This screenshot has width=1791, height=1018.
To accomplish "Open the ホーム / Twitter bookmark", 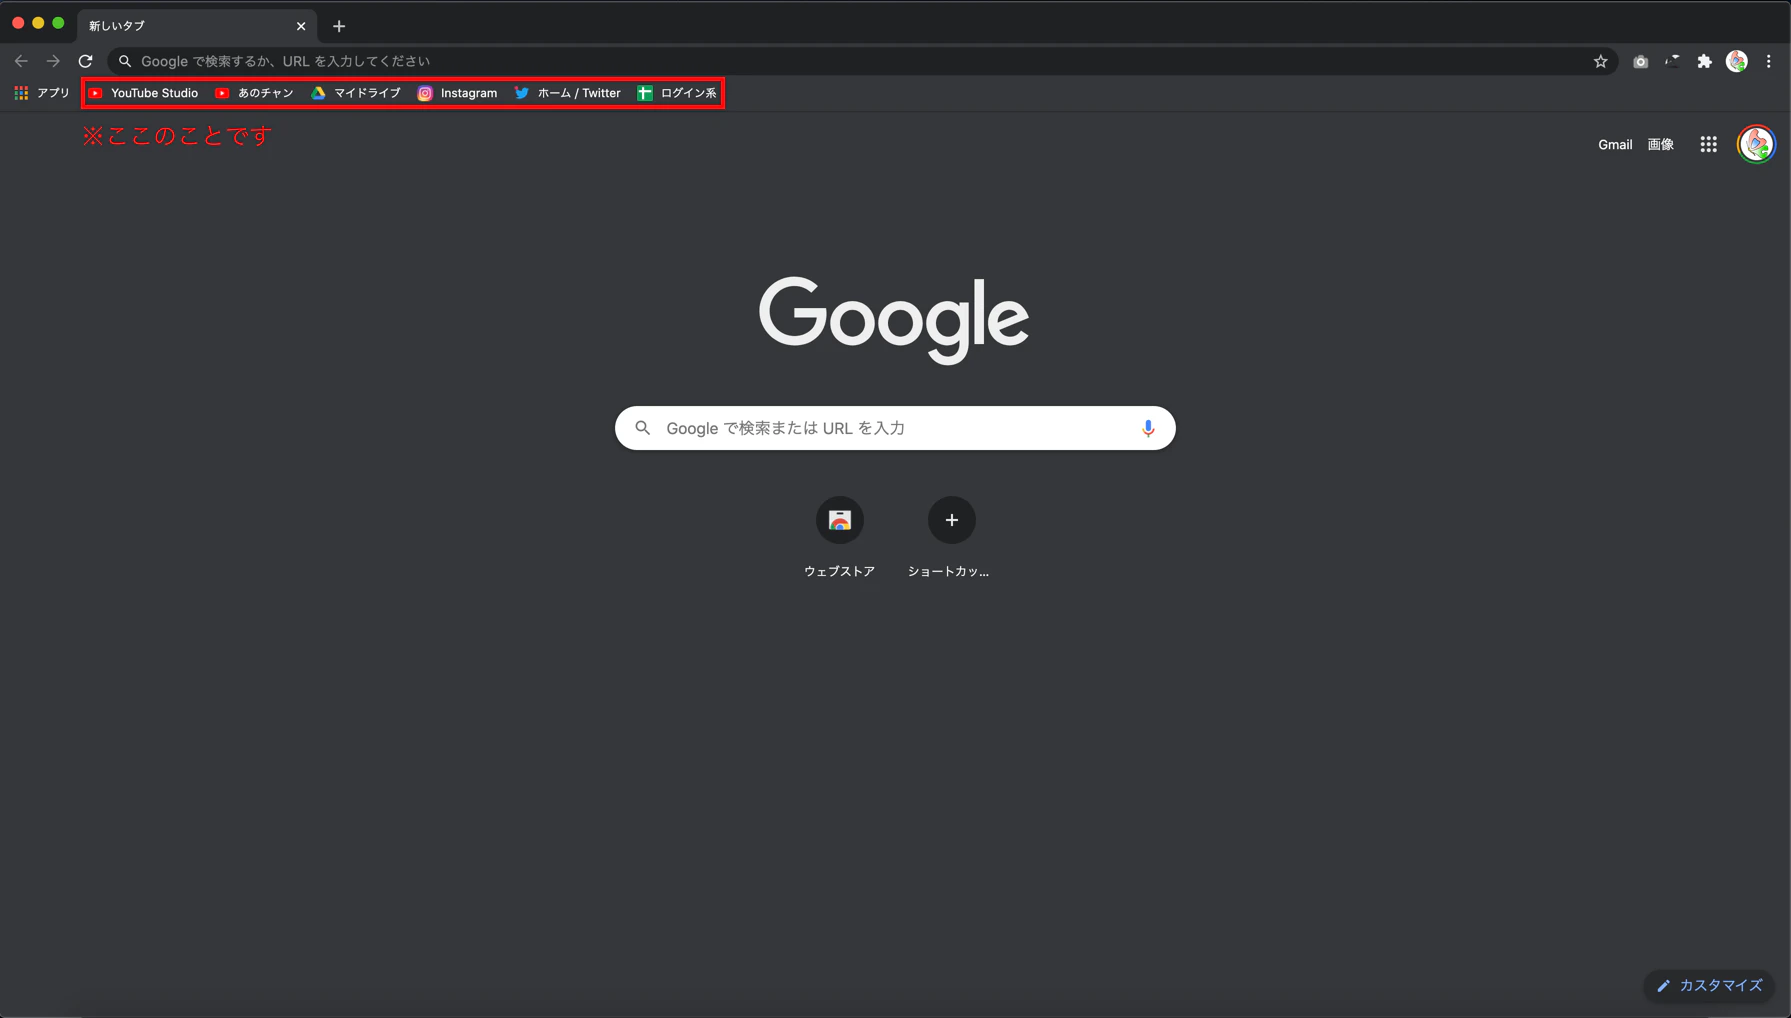I will pos(567,93).
